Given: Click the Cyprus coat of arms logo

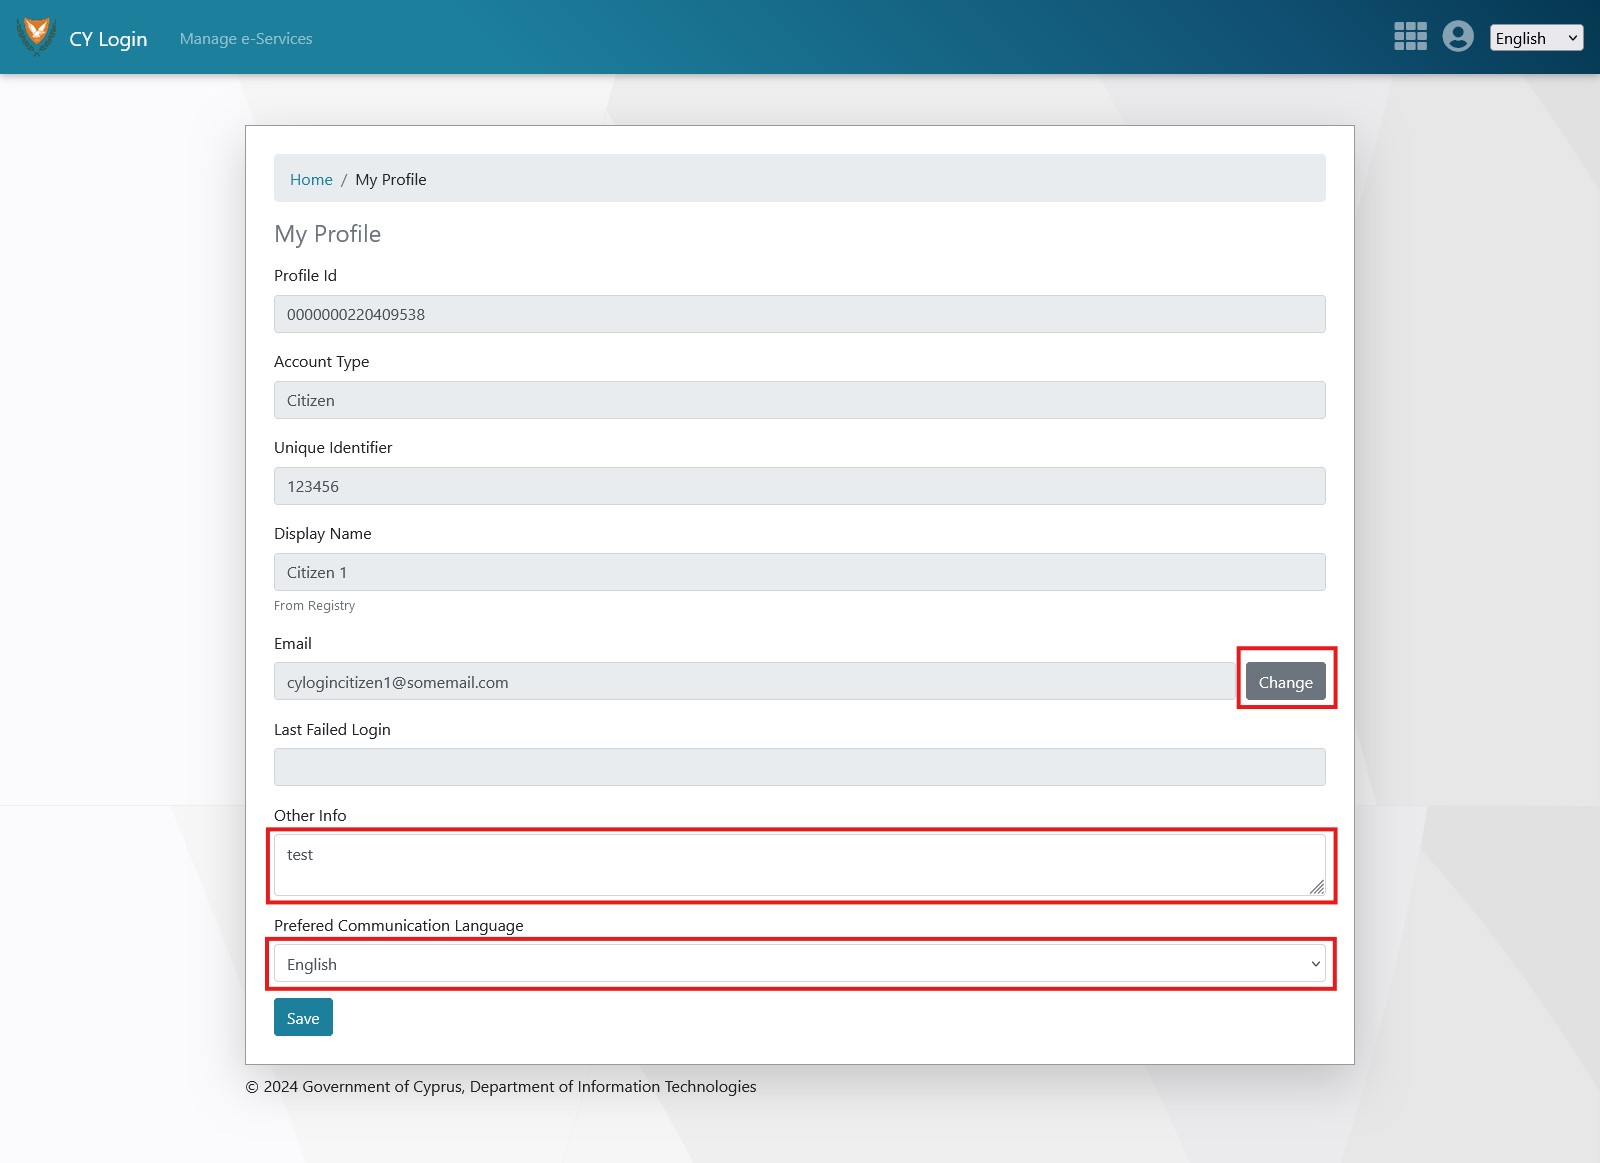Looking at the screenshot, I should pos(36,36).
